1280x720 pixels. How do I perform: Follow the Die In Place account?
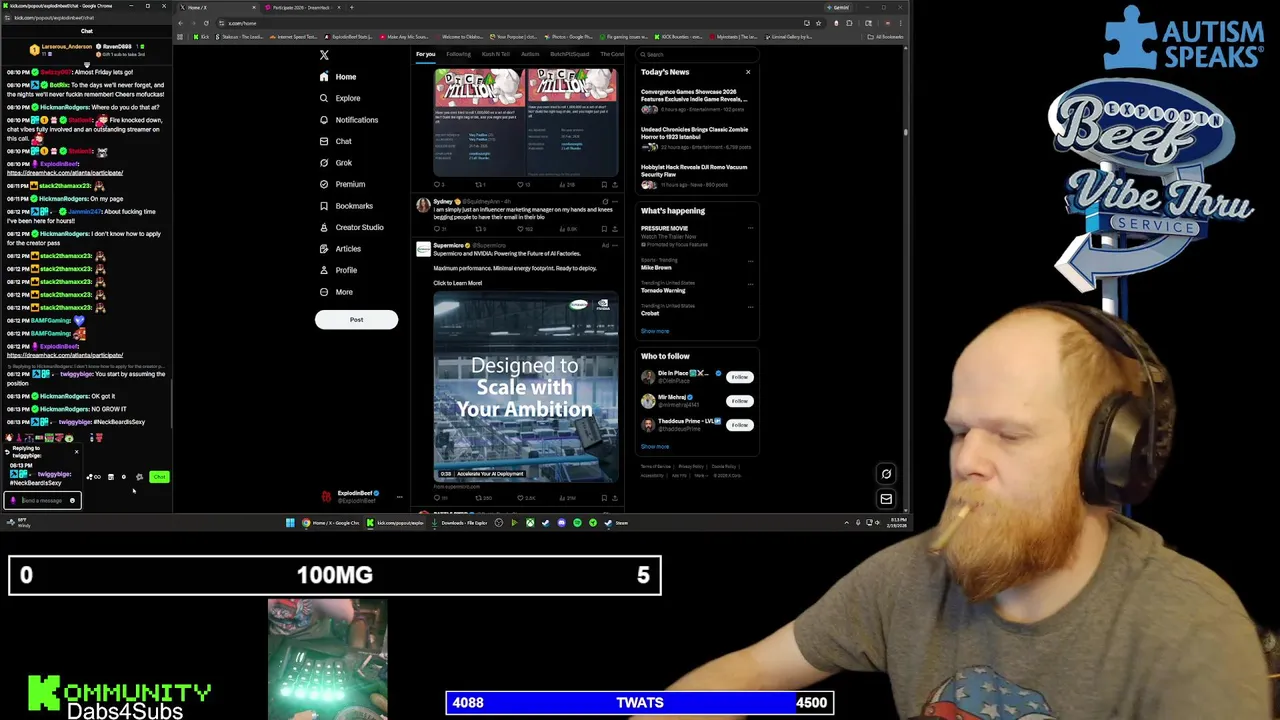[739, 377]
